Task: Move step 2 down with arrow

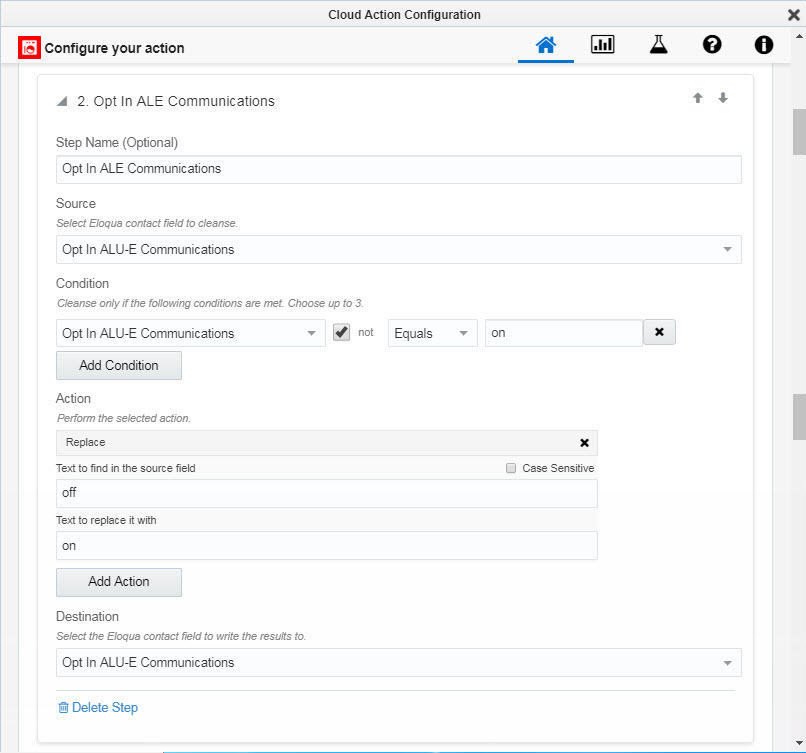Action: coord(723,98)
